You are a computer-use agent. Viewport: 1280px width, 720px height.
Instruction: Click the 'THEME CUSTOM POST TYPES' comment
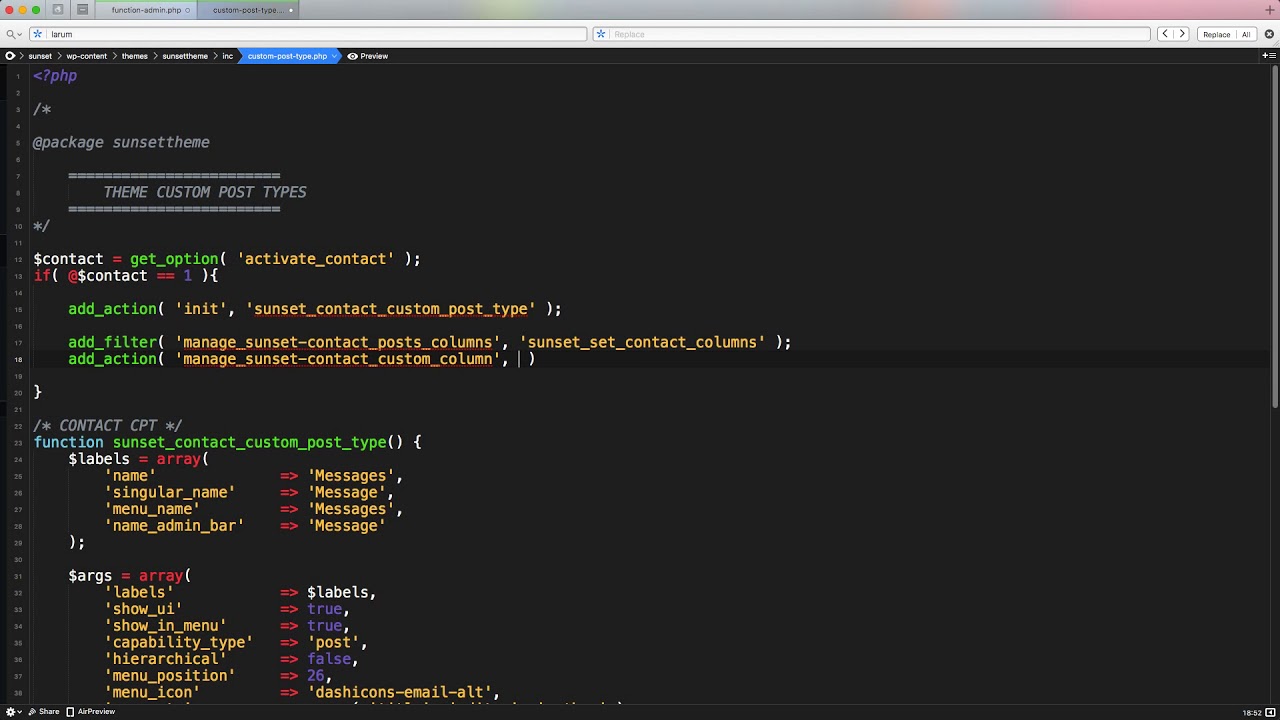pyautogui.click(x=205, y=192)
